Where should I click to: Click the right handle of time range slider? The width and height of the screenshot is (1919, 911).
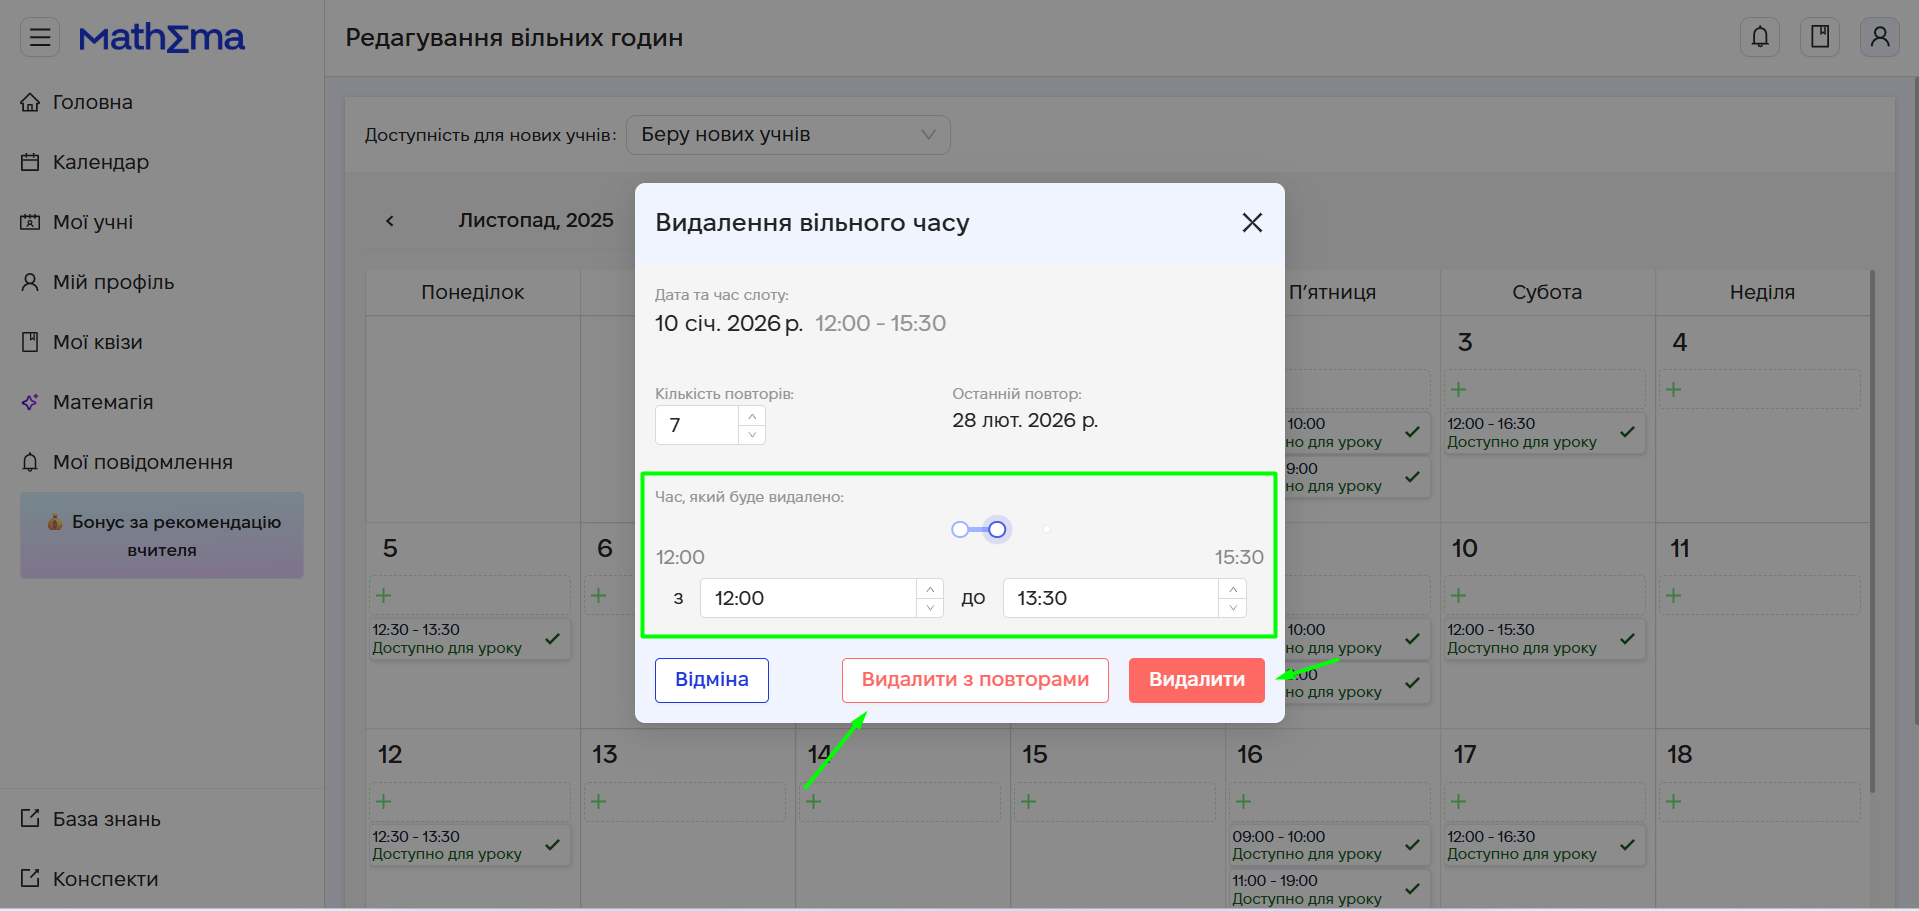pyautogui.click(x=997, y=530)
